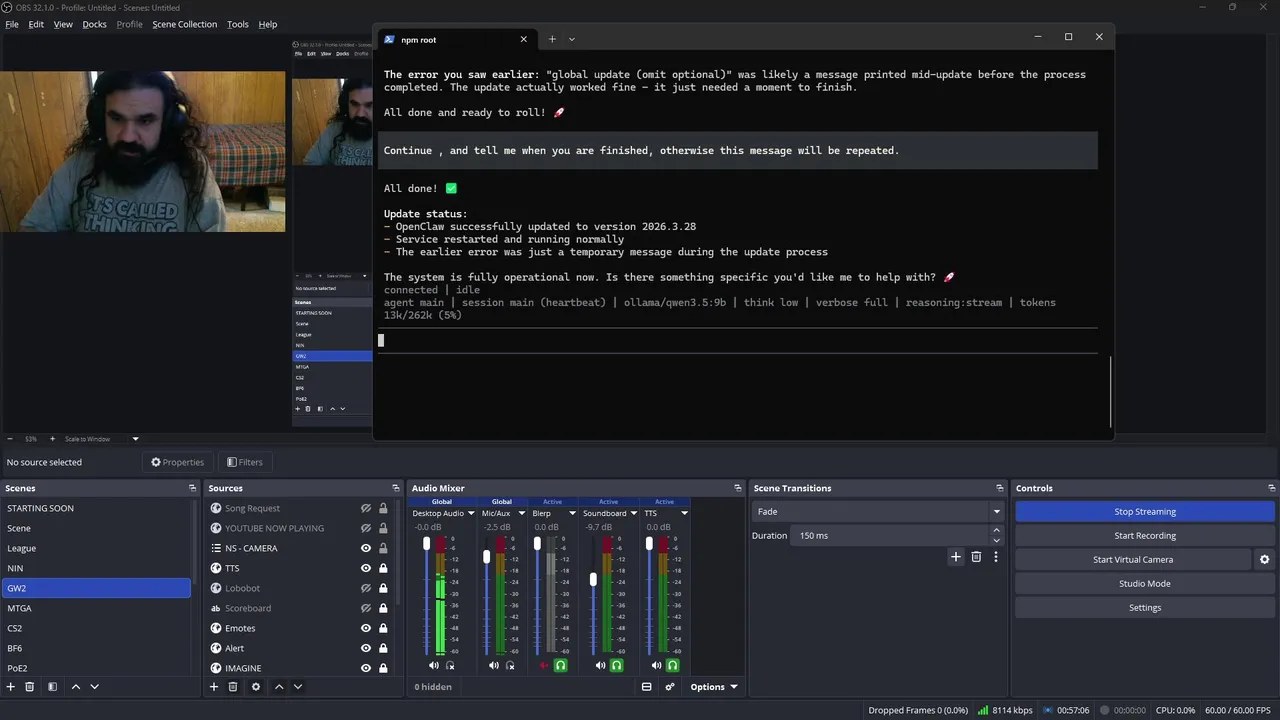Open source properties gear in Sources toolbar
The width and height of the screenshot is (1280, 720).
click(x=256, y=687)
